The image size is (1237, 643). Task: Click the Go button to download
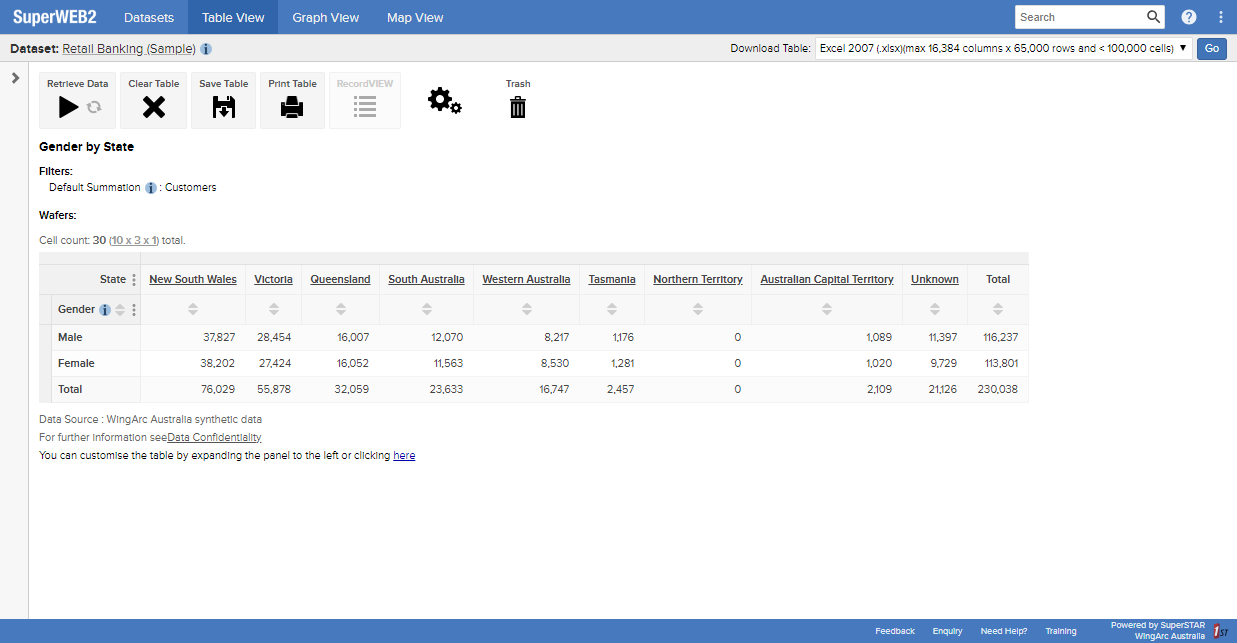[1211, 48]
